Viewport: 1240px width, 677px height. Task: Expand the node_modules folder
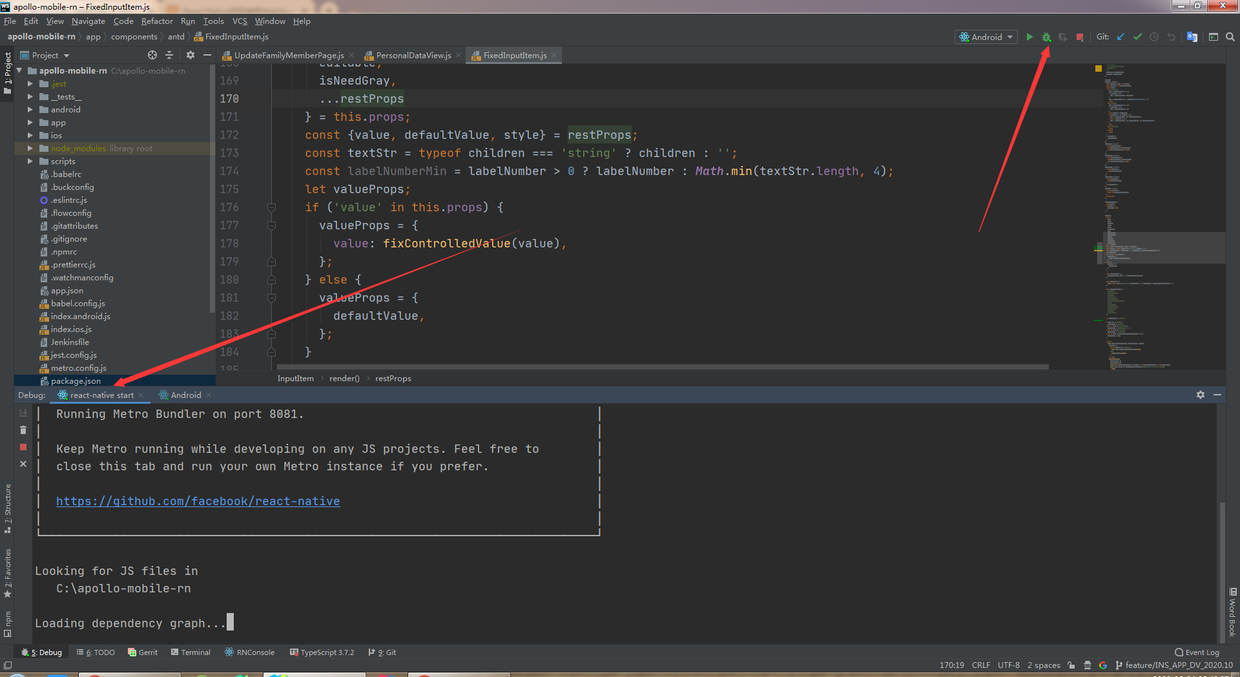[x=31, y=149]
